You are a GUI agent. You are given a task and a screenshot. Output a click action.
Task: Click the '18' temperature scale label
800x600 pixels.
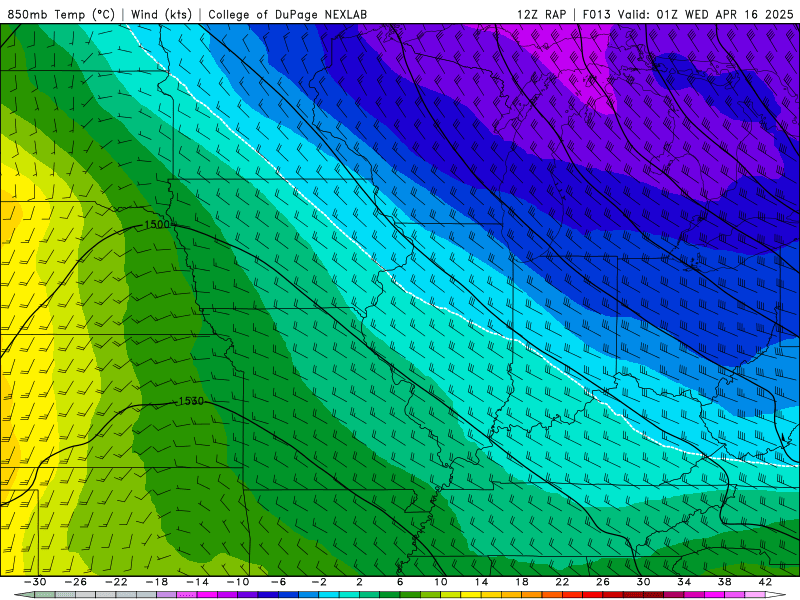point(521,582)
